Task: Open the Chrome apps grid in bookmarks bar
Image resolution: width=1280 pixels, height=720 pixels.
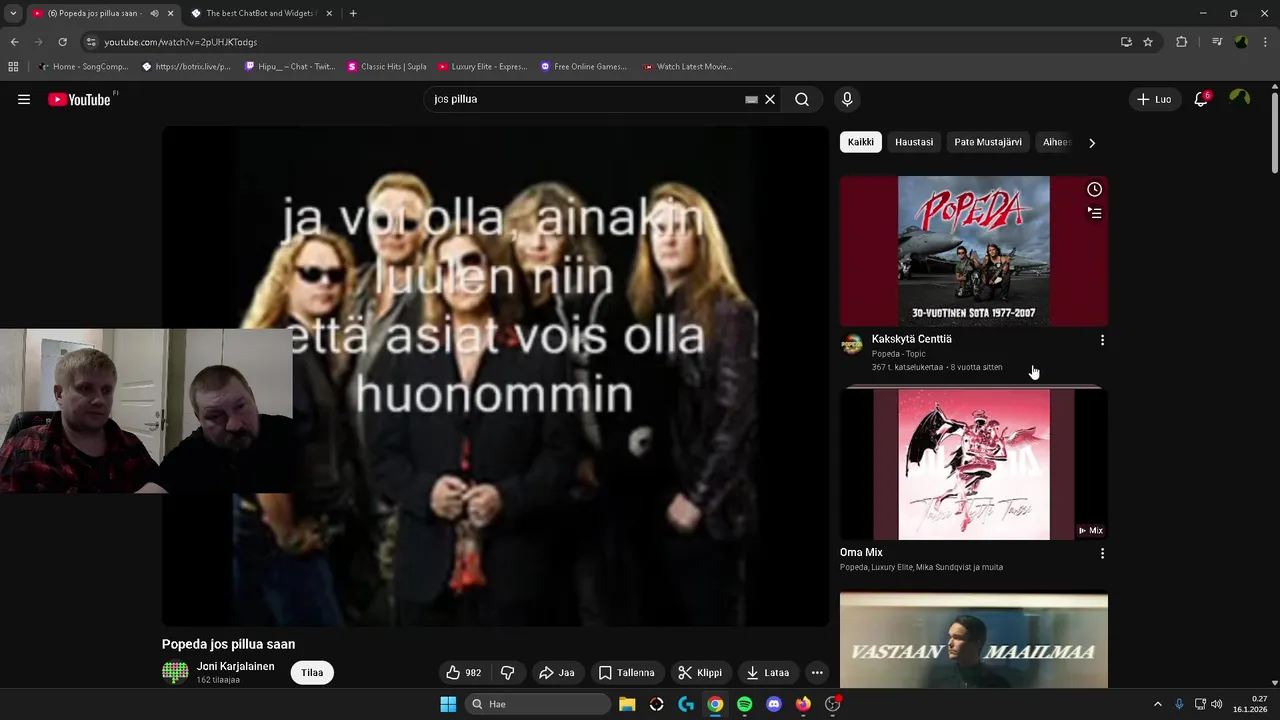Action: click(x=13, y=67)
